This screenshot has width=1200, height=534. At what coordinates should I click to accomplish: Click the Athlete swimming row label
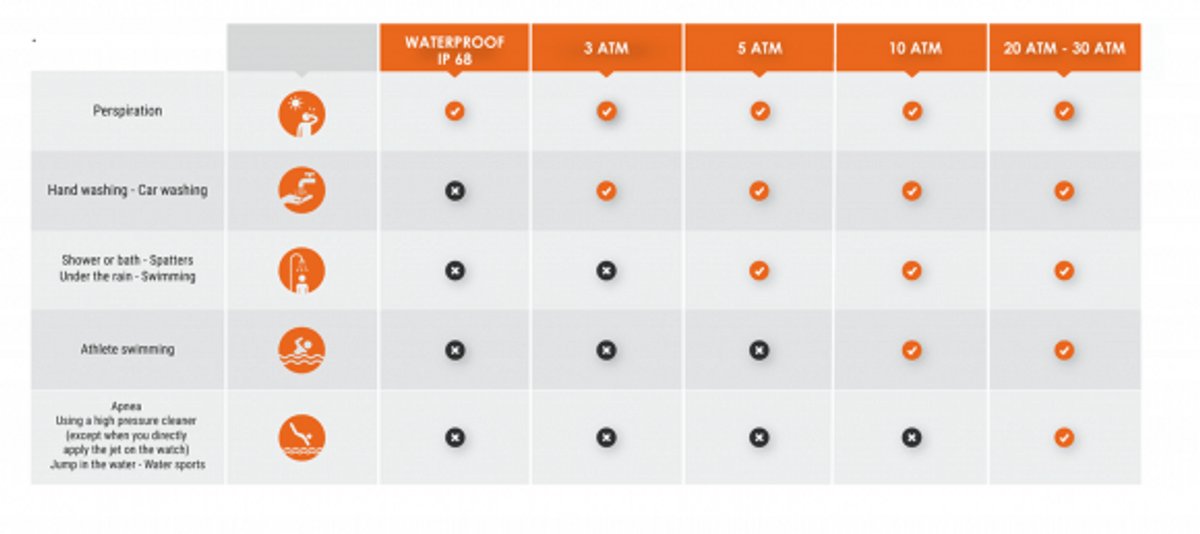coord(128,350)
